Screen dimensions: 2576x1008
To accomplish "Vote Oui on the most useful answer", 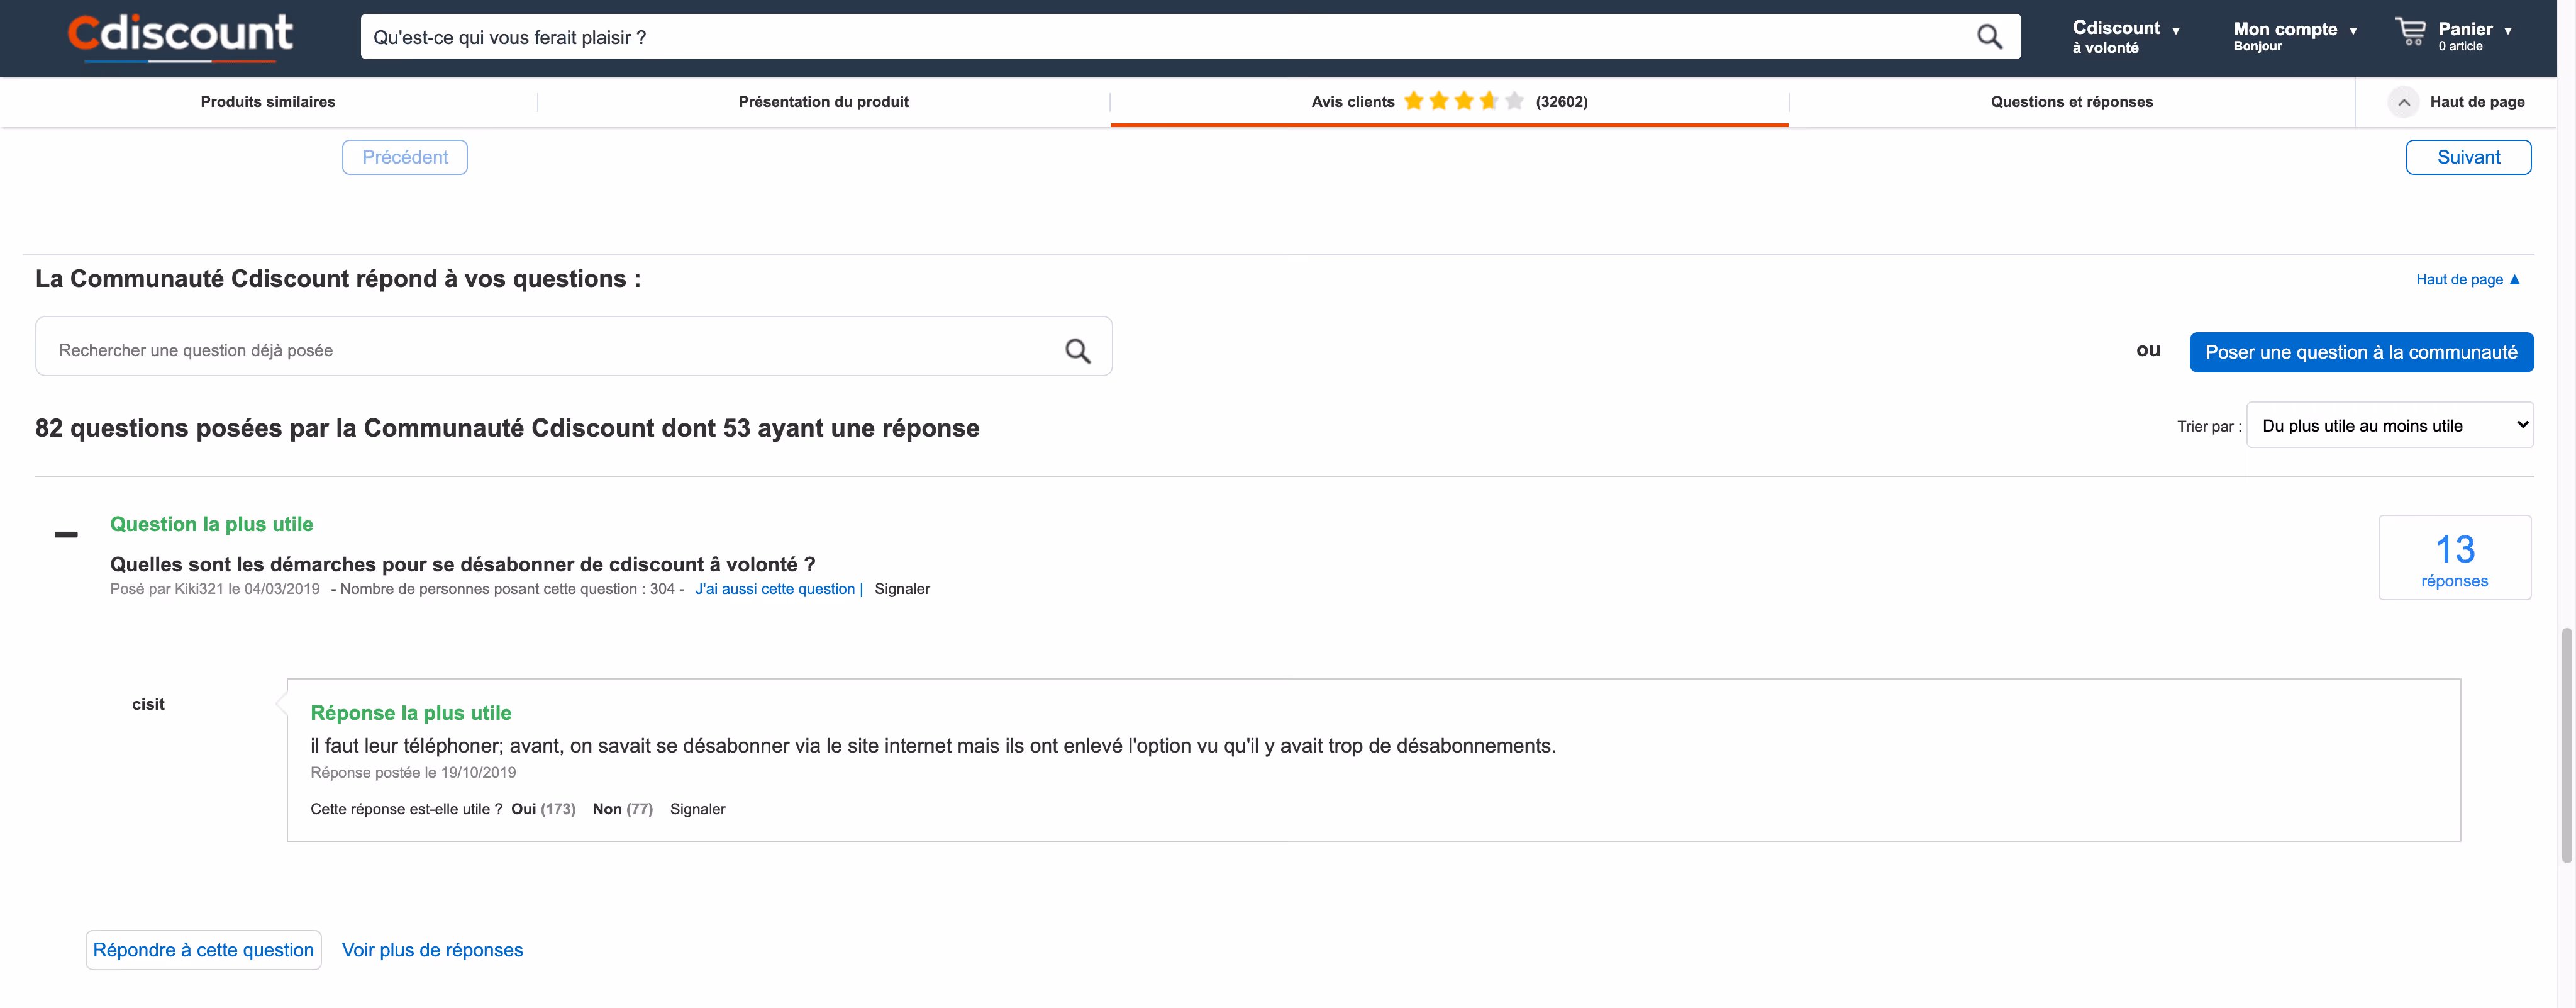I will [524, 808].
